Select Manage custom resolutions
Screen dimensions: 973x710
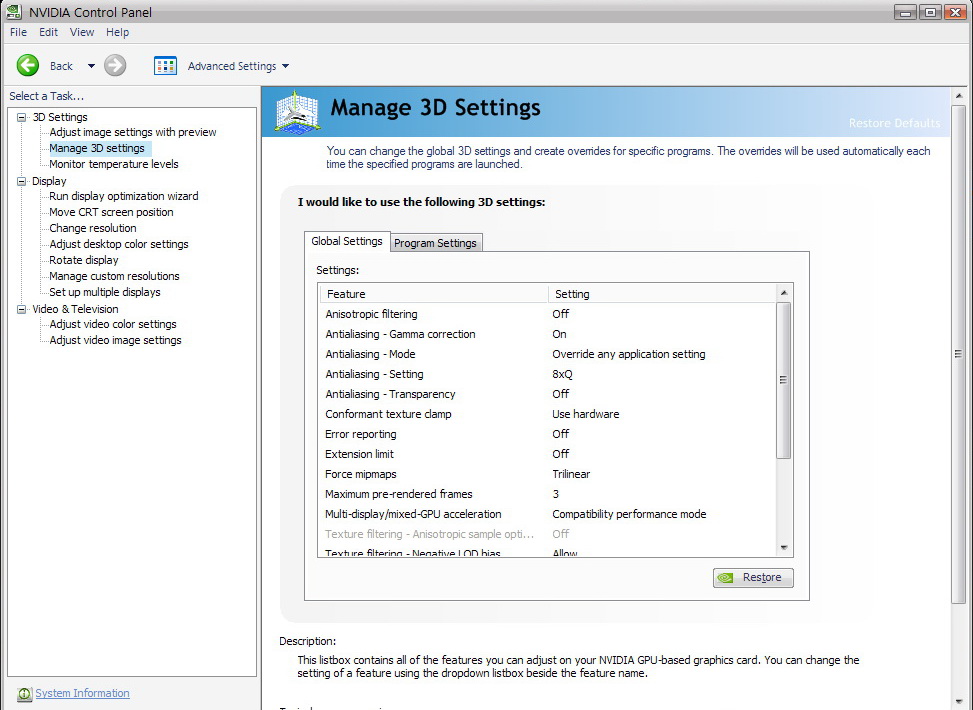tap(114, 276)
